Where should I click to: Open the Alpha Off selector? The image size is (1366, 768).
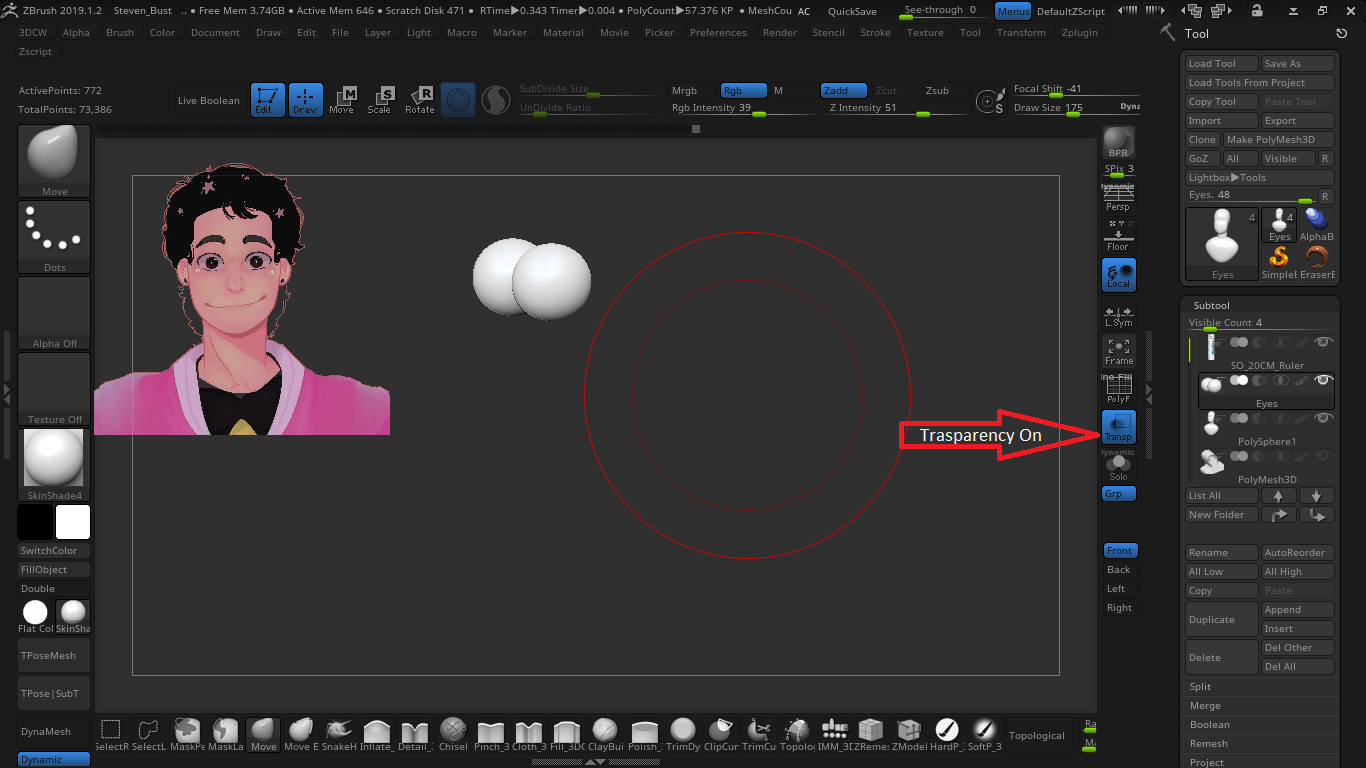tap(54, 313)
